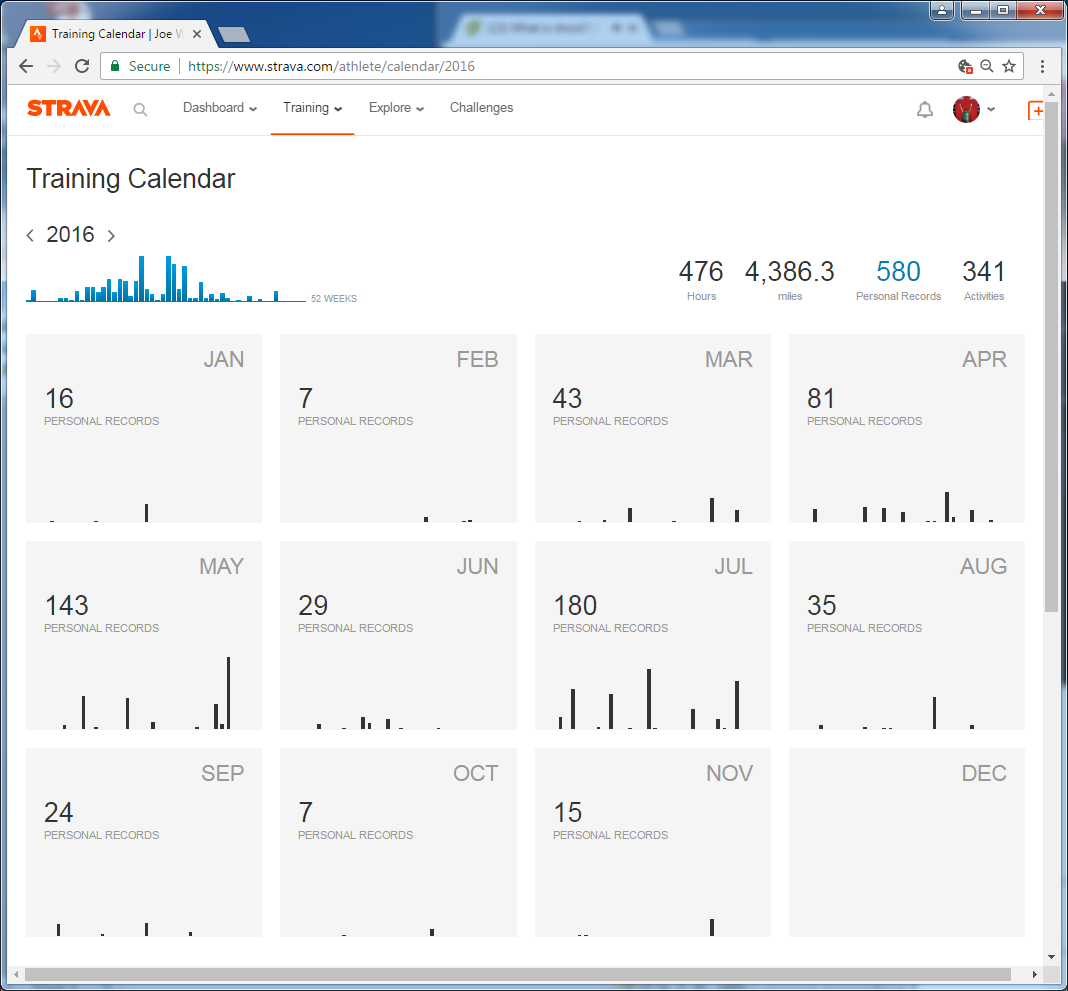Expand the Dashboard dropdown menu
1068x991 pixels.
[220, 108]
